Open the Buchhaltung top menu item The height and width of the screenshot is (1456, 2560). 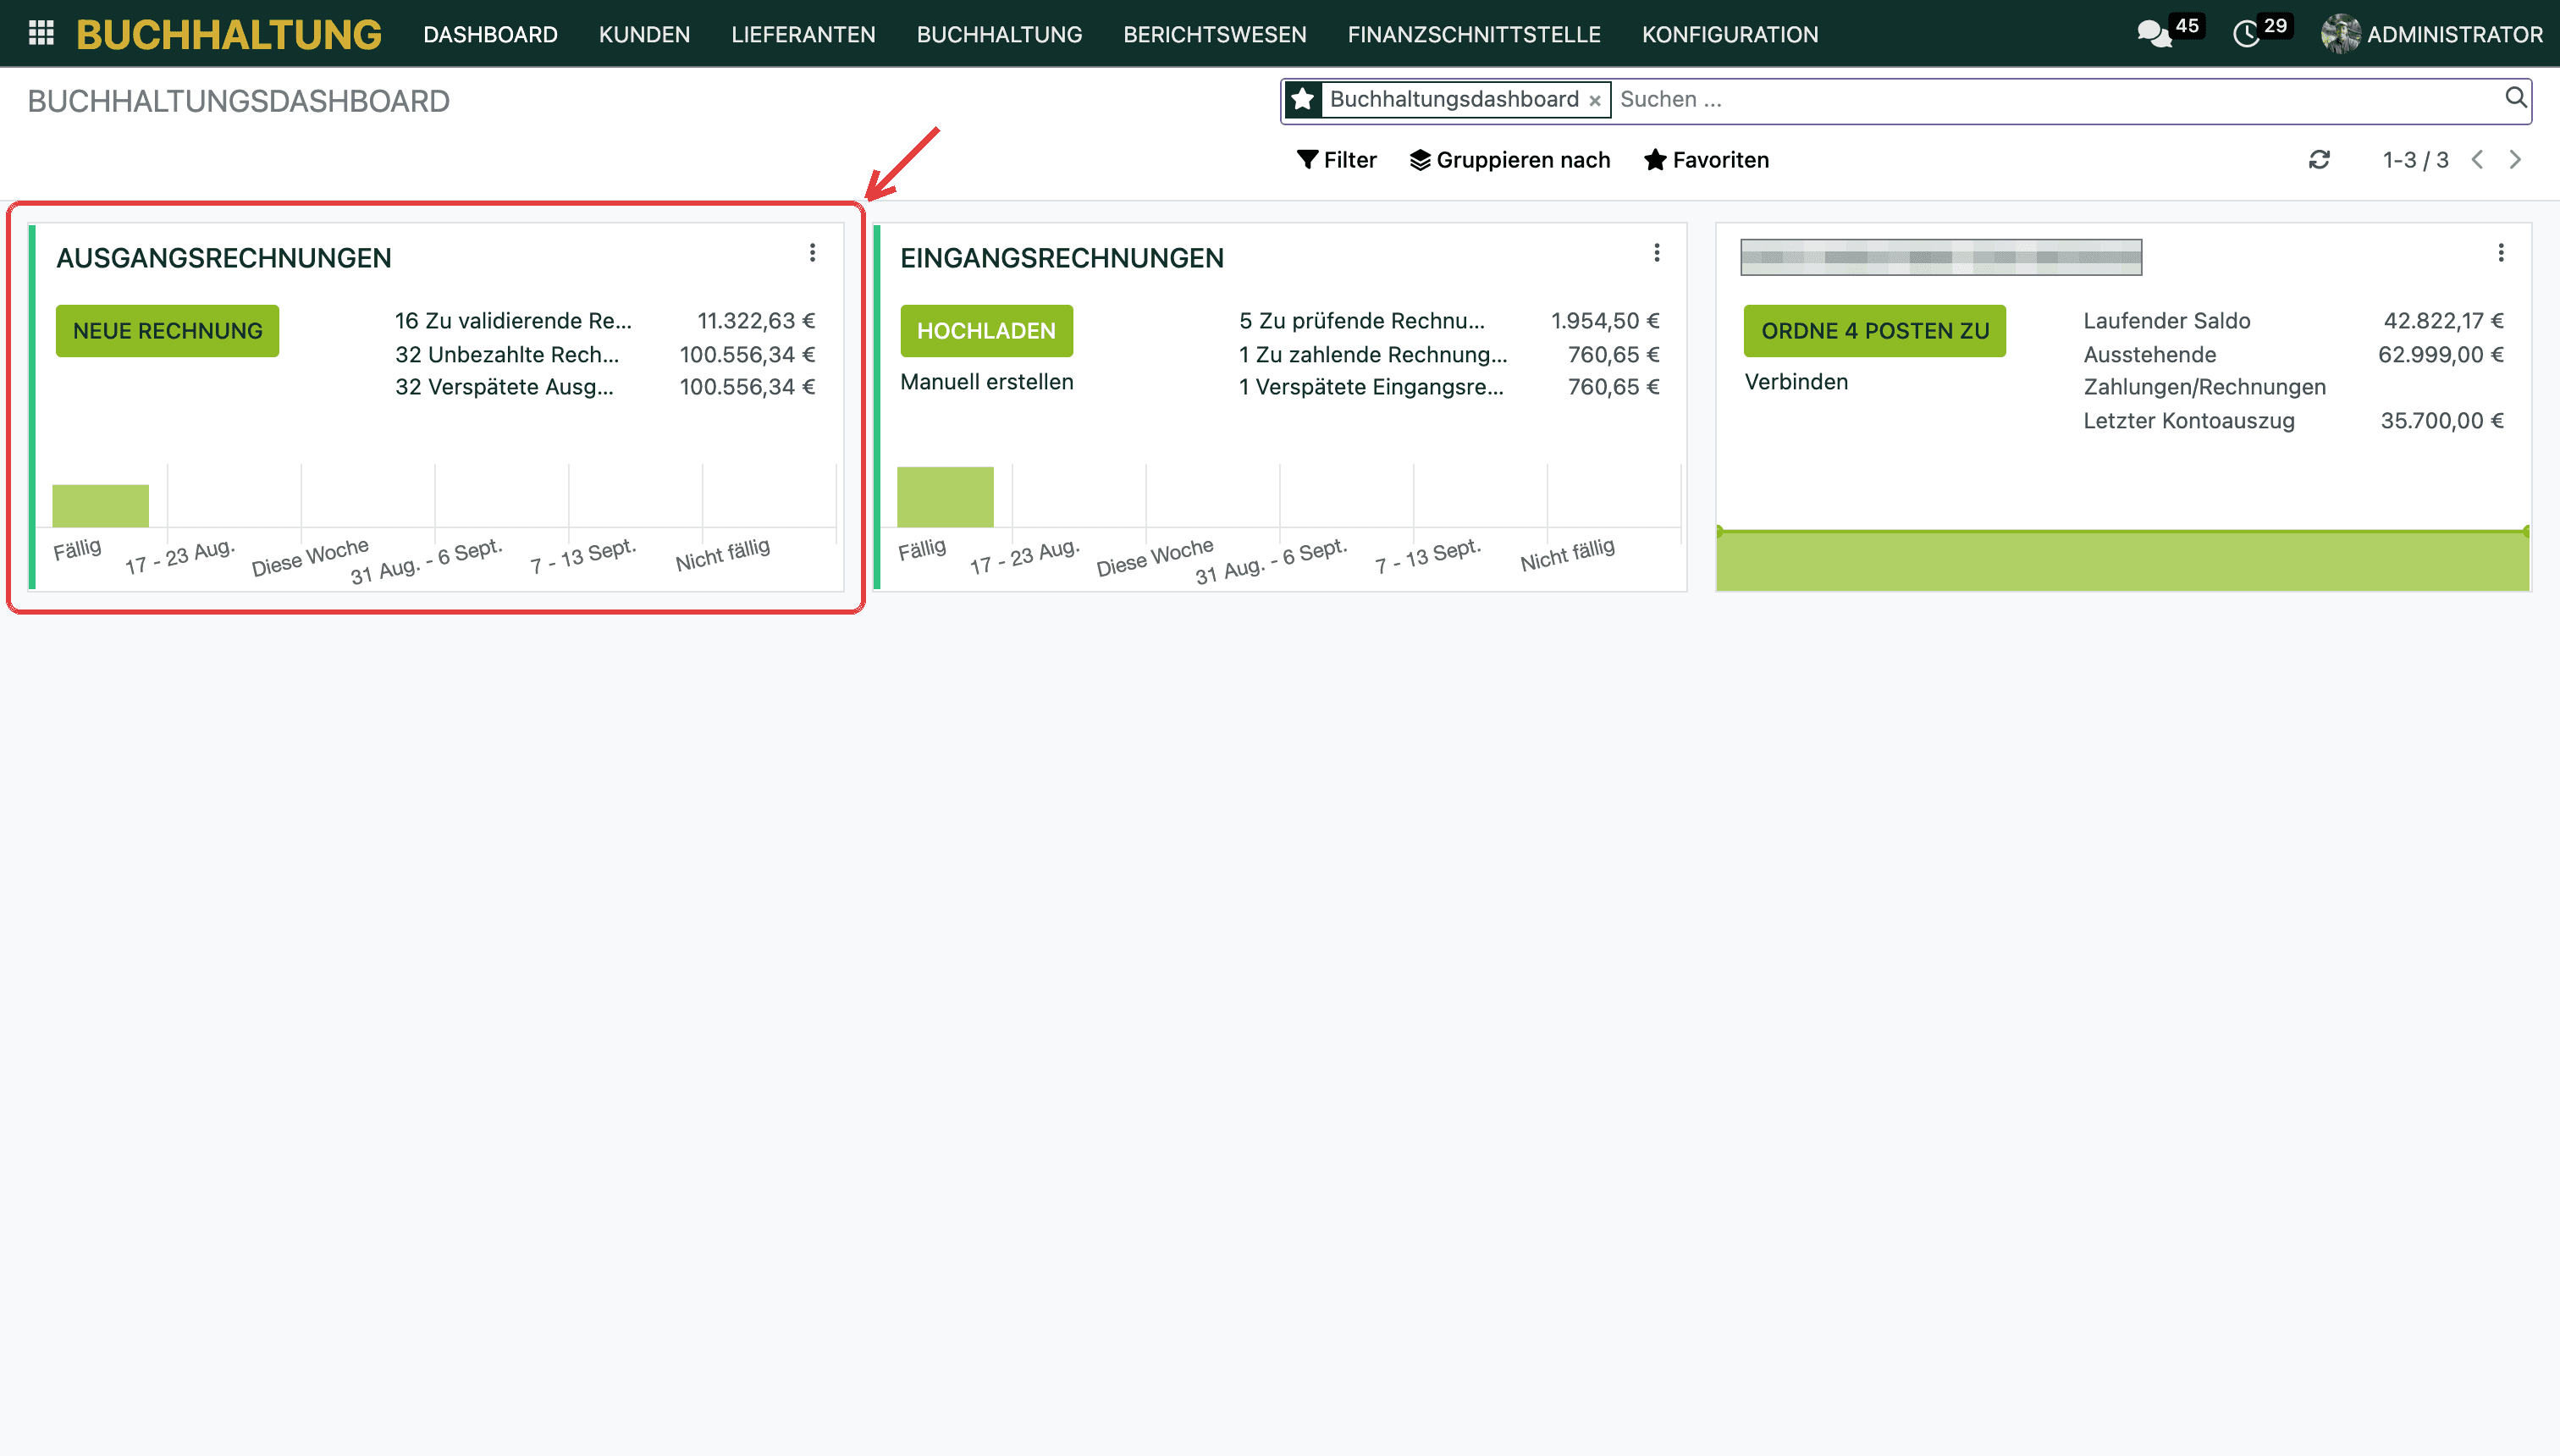coord(999,34)
